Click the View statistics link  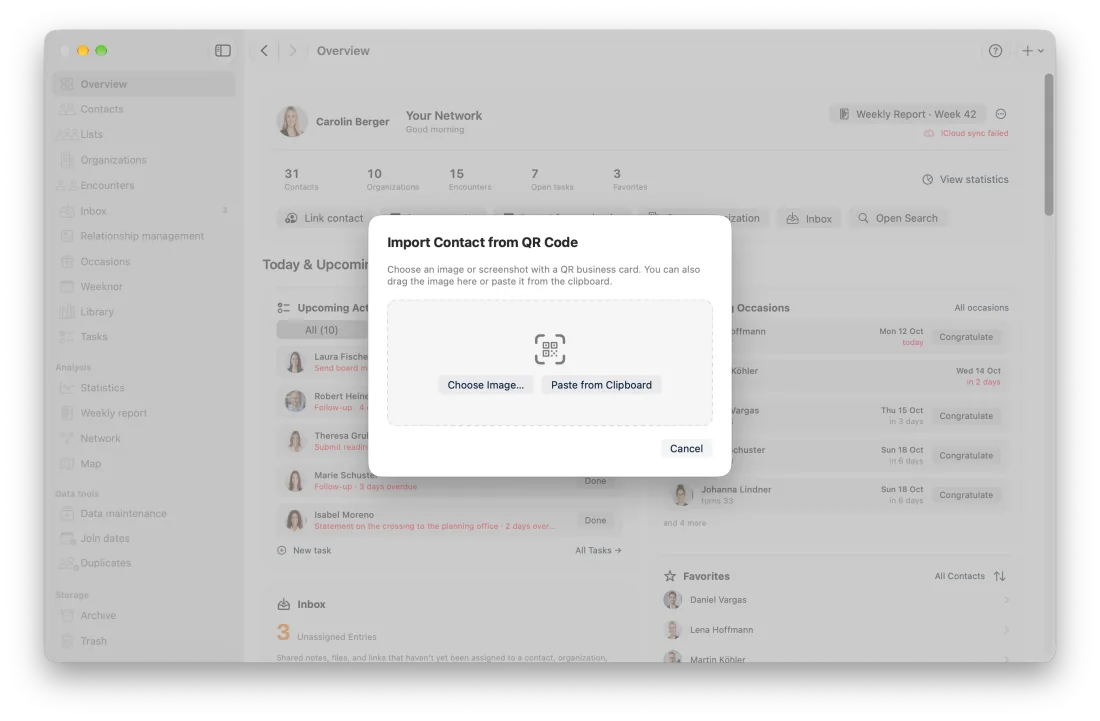coord(965,180)
